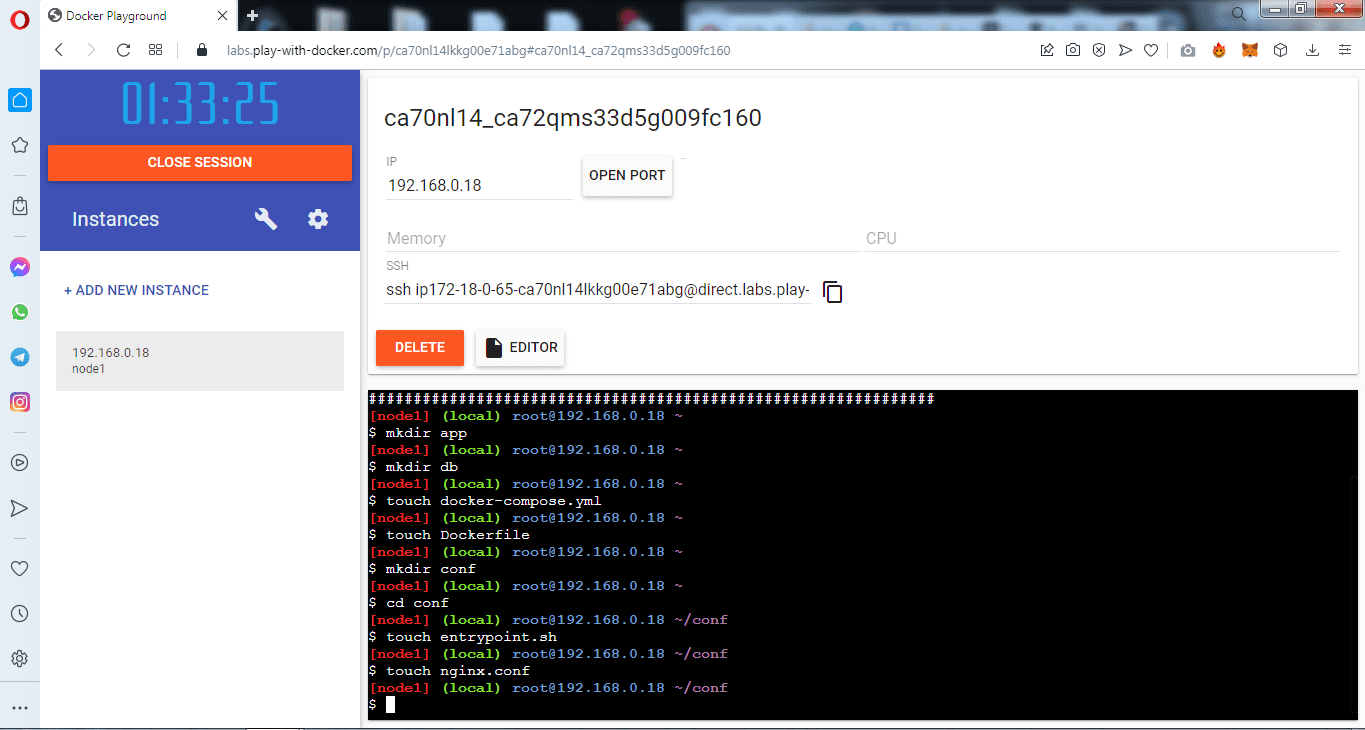The image size is (1365, 730).
Task: Go back to the previous page
Action: coord(59,50)
